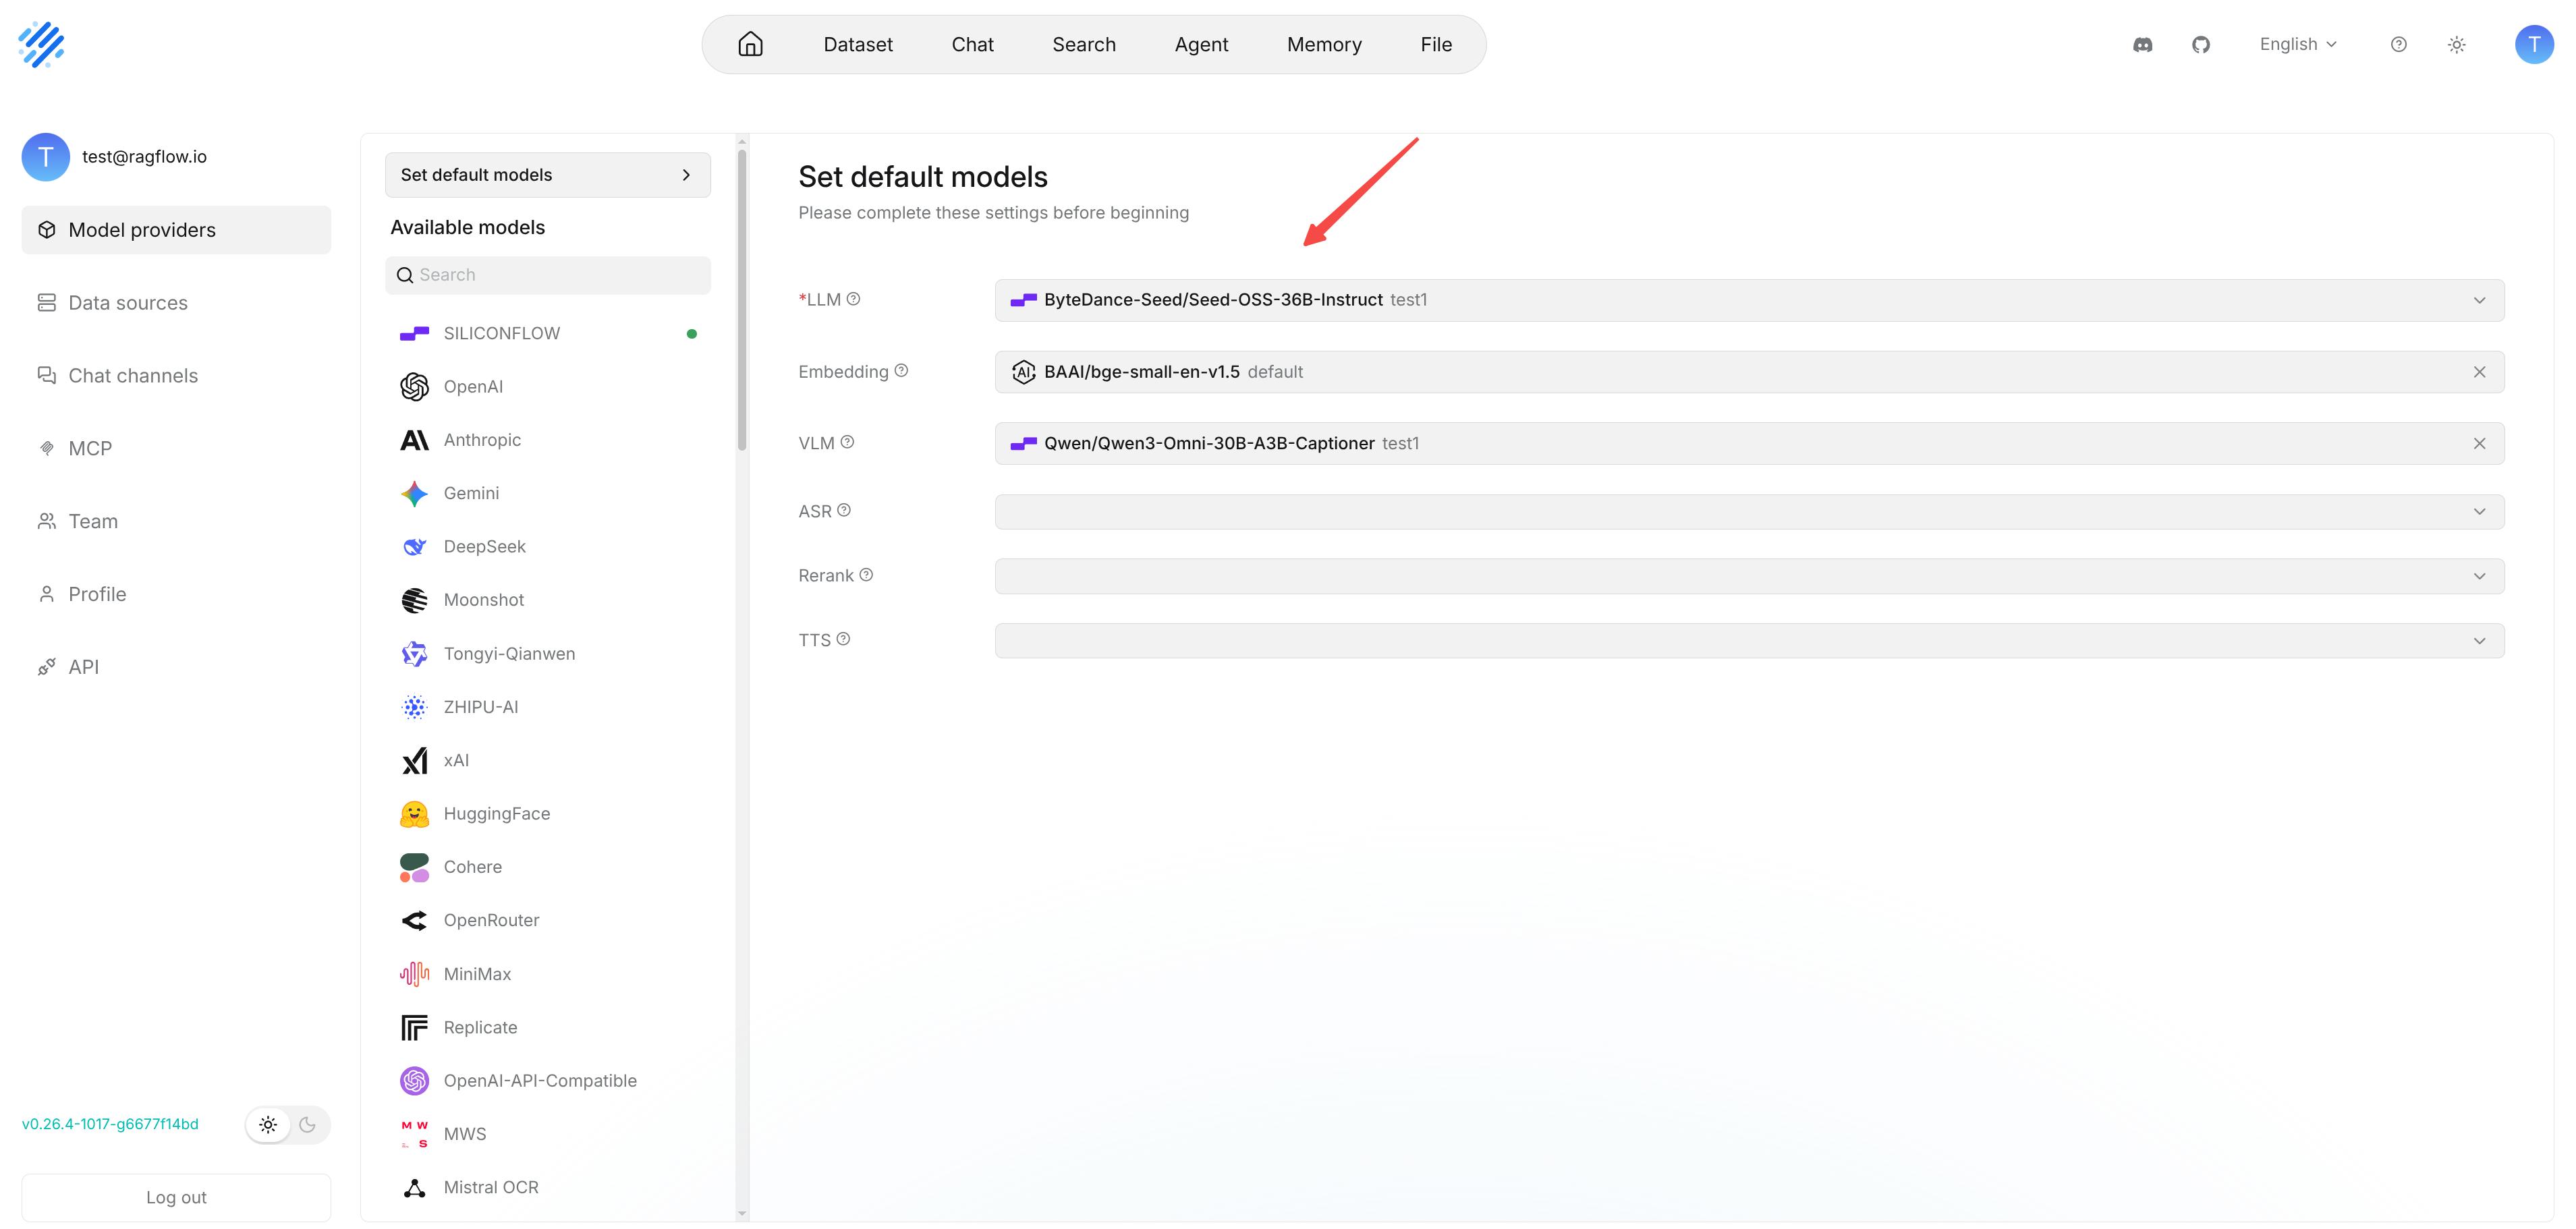Screen dimensions: 2576x1229
Task: Open the File tab
Action: pos(1436,44)
